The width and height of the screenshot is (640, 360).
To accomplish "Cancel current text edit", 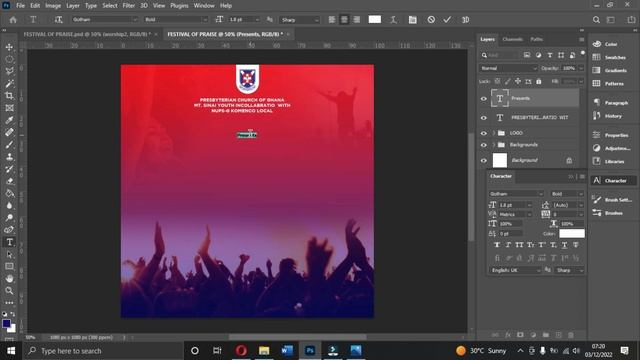I will [431, 20].
